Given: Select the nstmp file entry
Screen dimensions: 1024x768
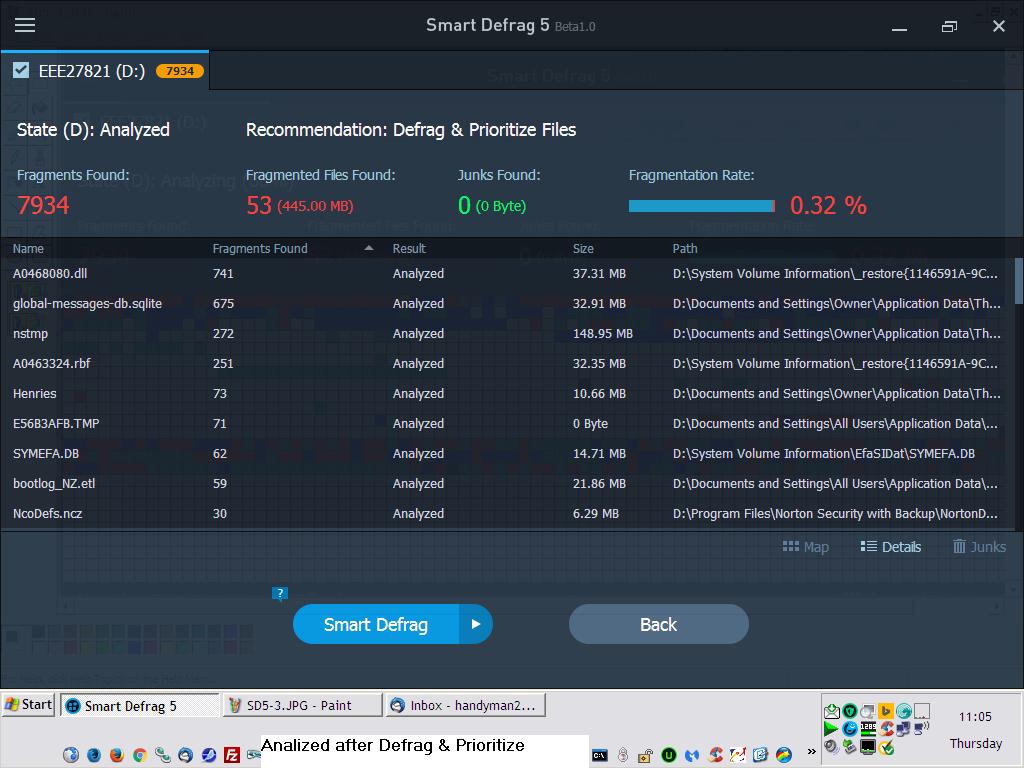Looking at the screenshot, I should [x=507, y=334].
